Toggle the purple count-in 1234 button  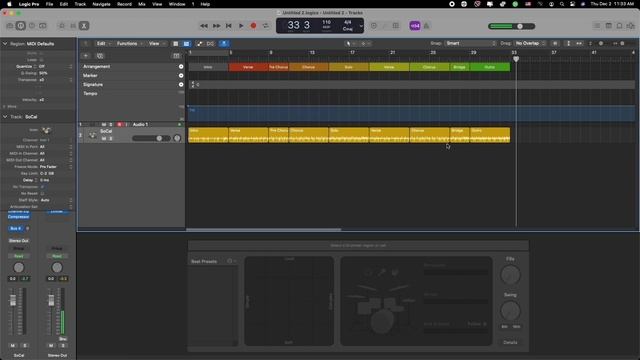point(415,26)
